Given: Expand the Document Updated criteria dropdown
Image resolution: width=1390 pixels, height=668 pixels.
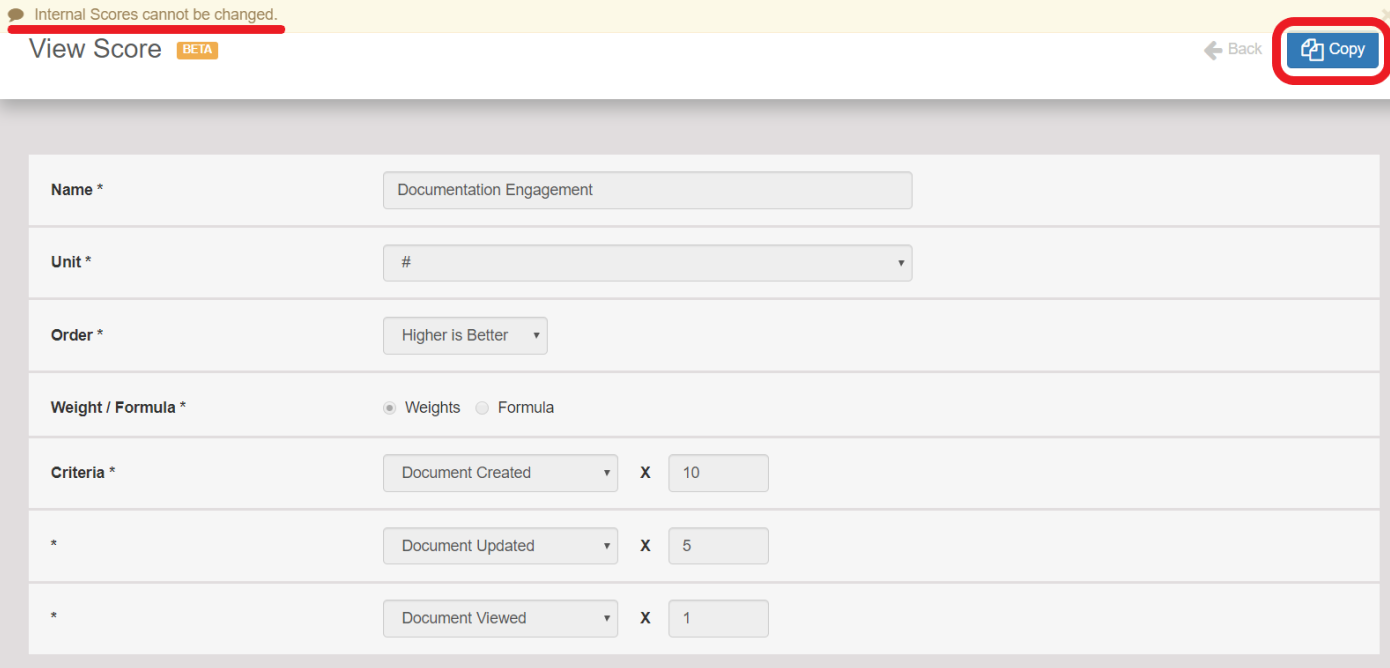Looking at the screenshot, I should [x=500, y=546].
